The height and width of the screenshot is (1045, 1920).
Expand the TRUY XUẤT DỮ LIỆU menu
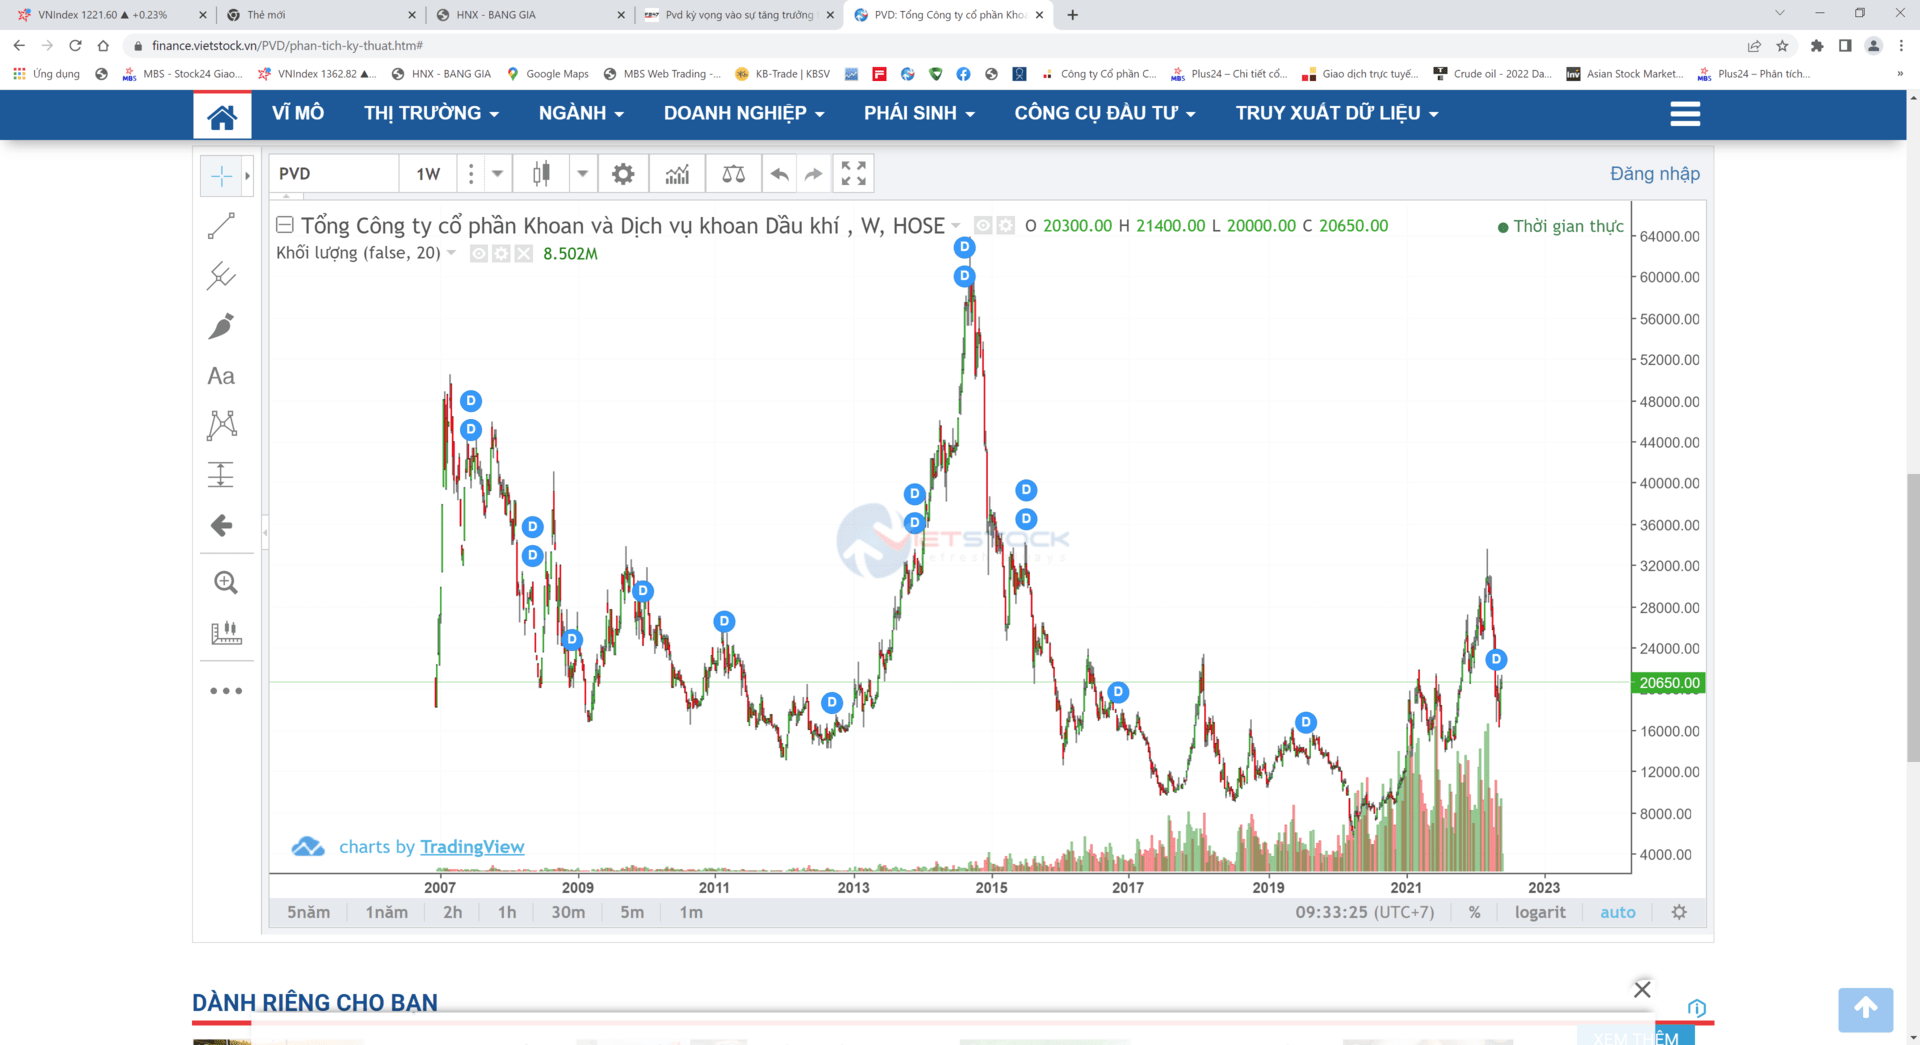pyautogui.click(x=1337, y=114)
